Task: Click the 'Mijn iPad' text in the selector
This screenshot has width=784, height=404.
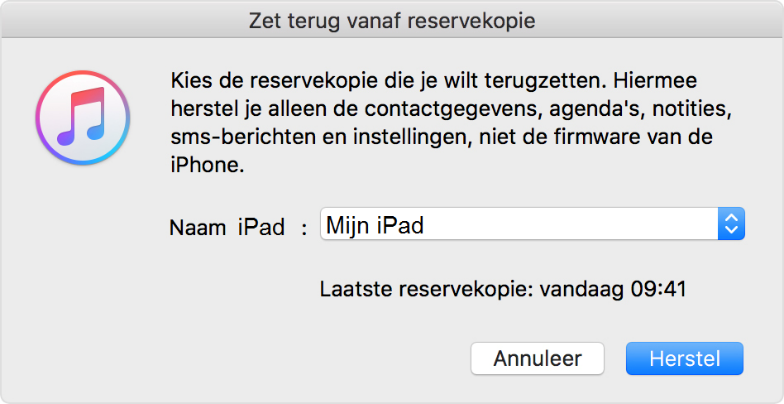Action: tap(373, 226)
